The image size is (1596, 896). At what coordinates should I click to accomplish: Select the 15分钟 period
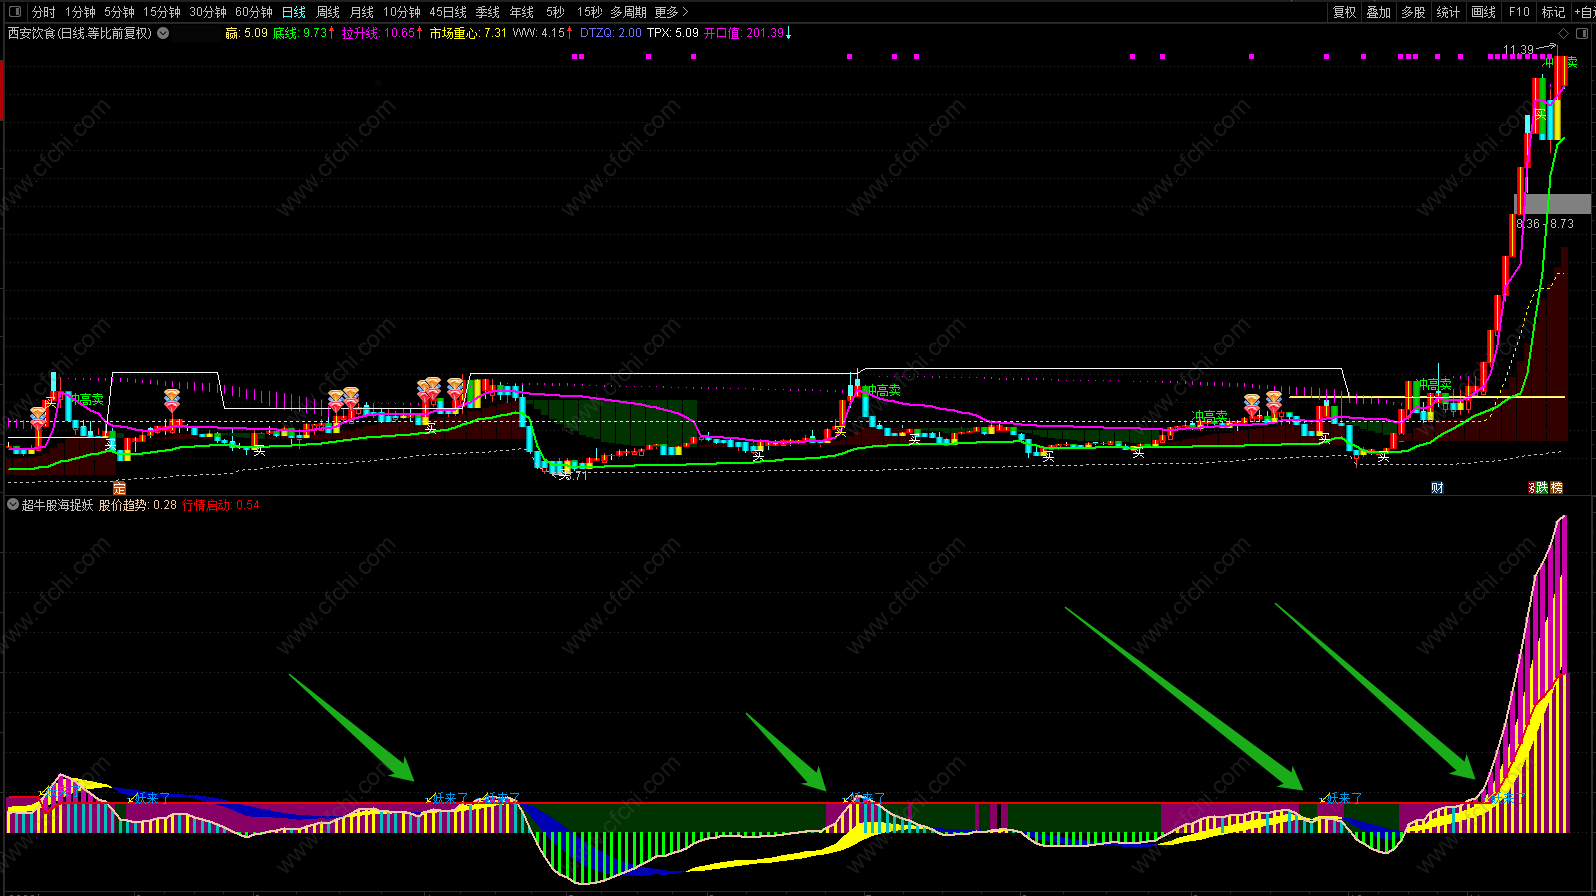(162, 12)
